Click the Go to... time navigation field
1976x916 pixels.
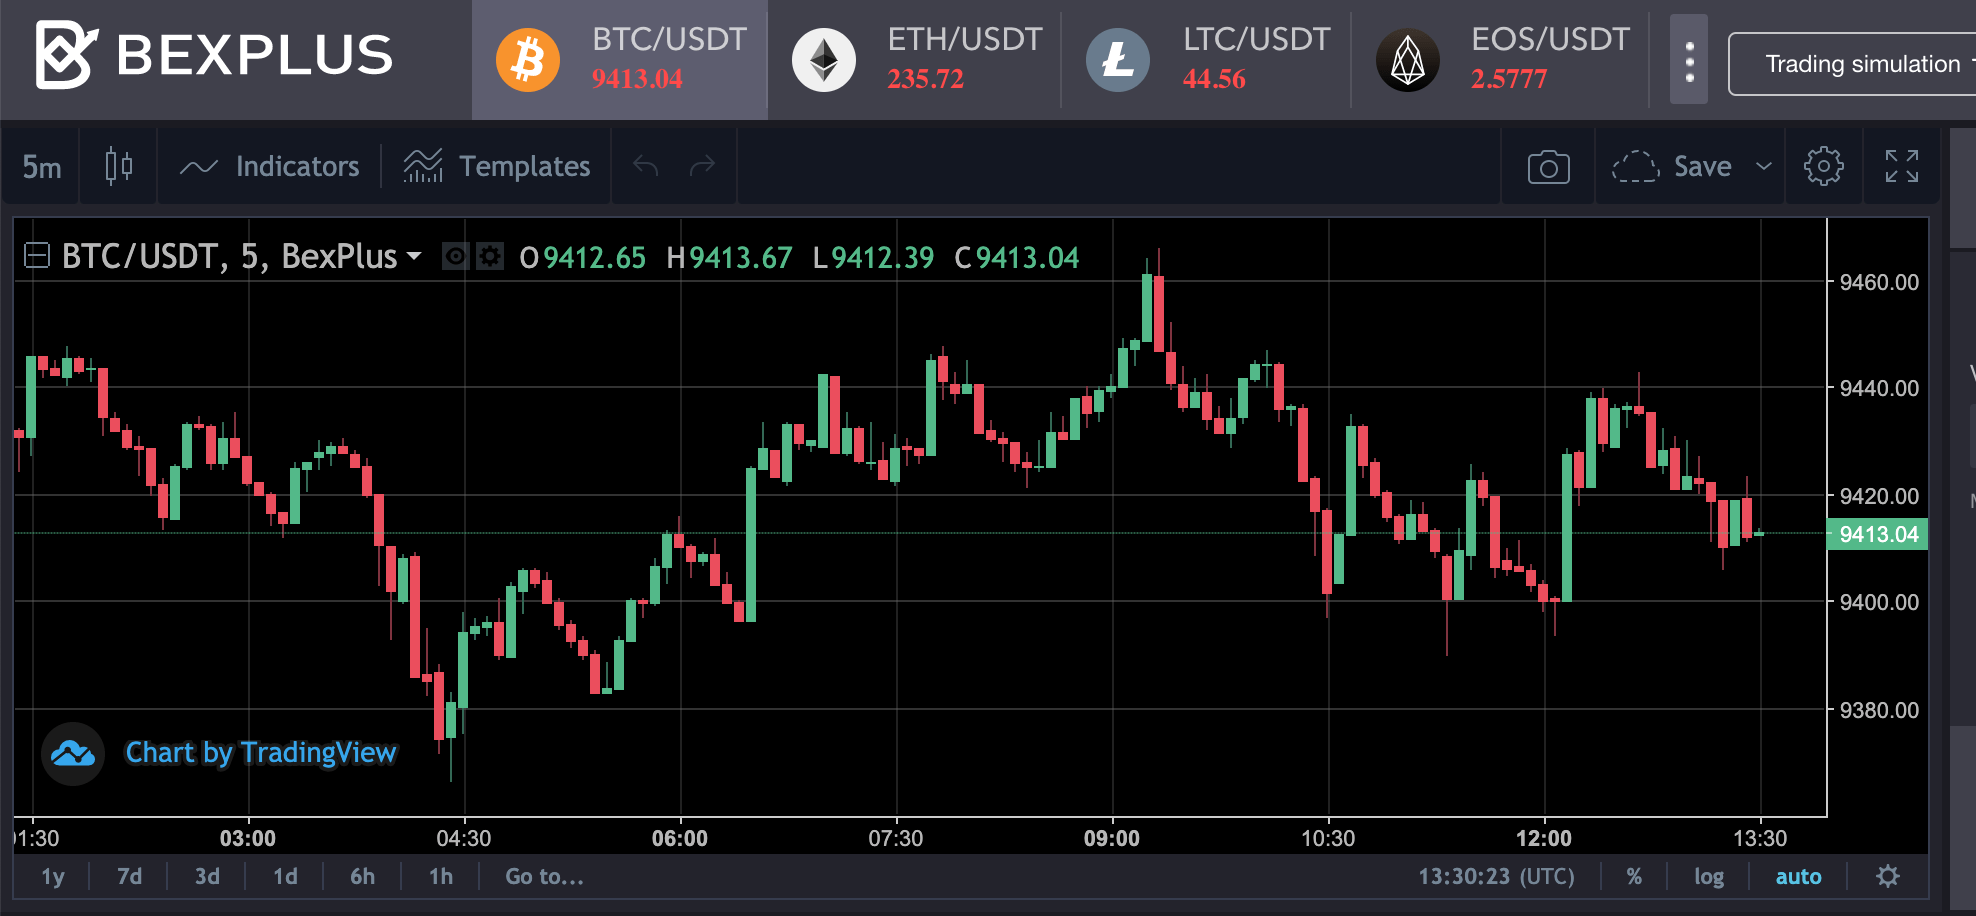pos(543,876)
